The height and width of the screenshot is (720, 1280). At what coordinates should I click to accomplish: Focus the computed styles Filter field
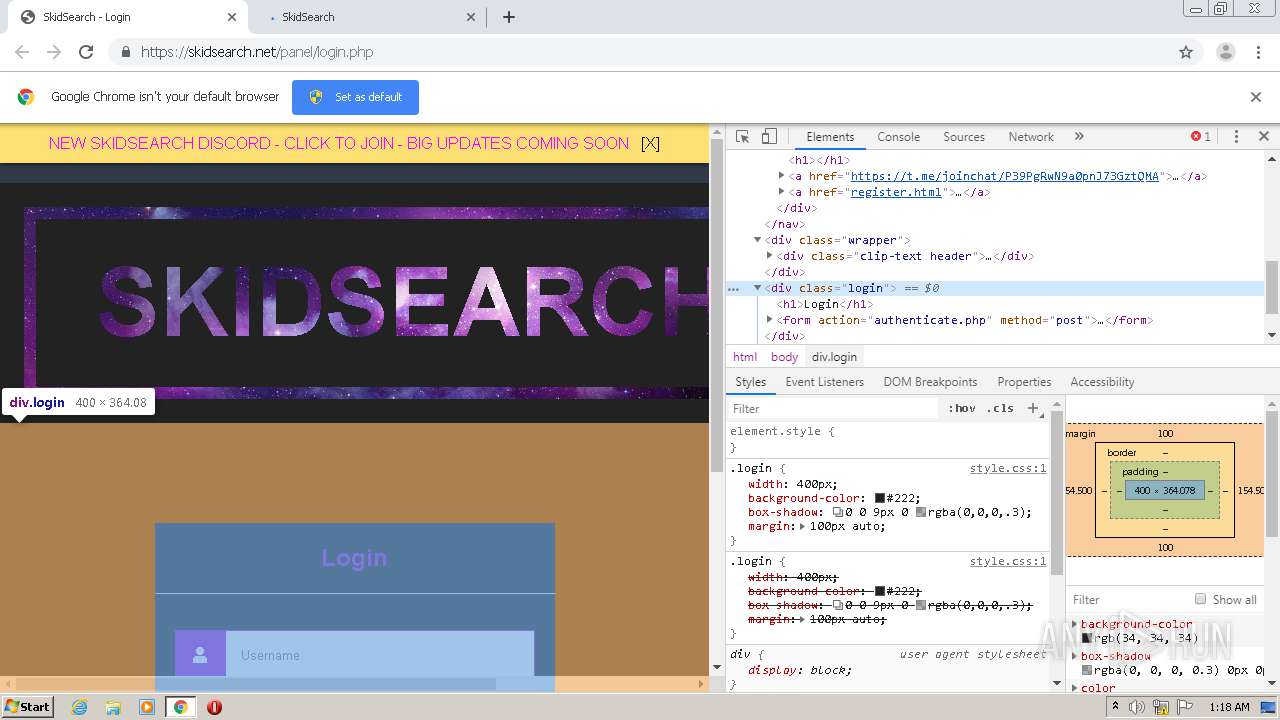pyautogui.click(x=1128, y=599)
